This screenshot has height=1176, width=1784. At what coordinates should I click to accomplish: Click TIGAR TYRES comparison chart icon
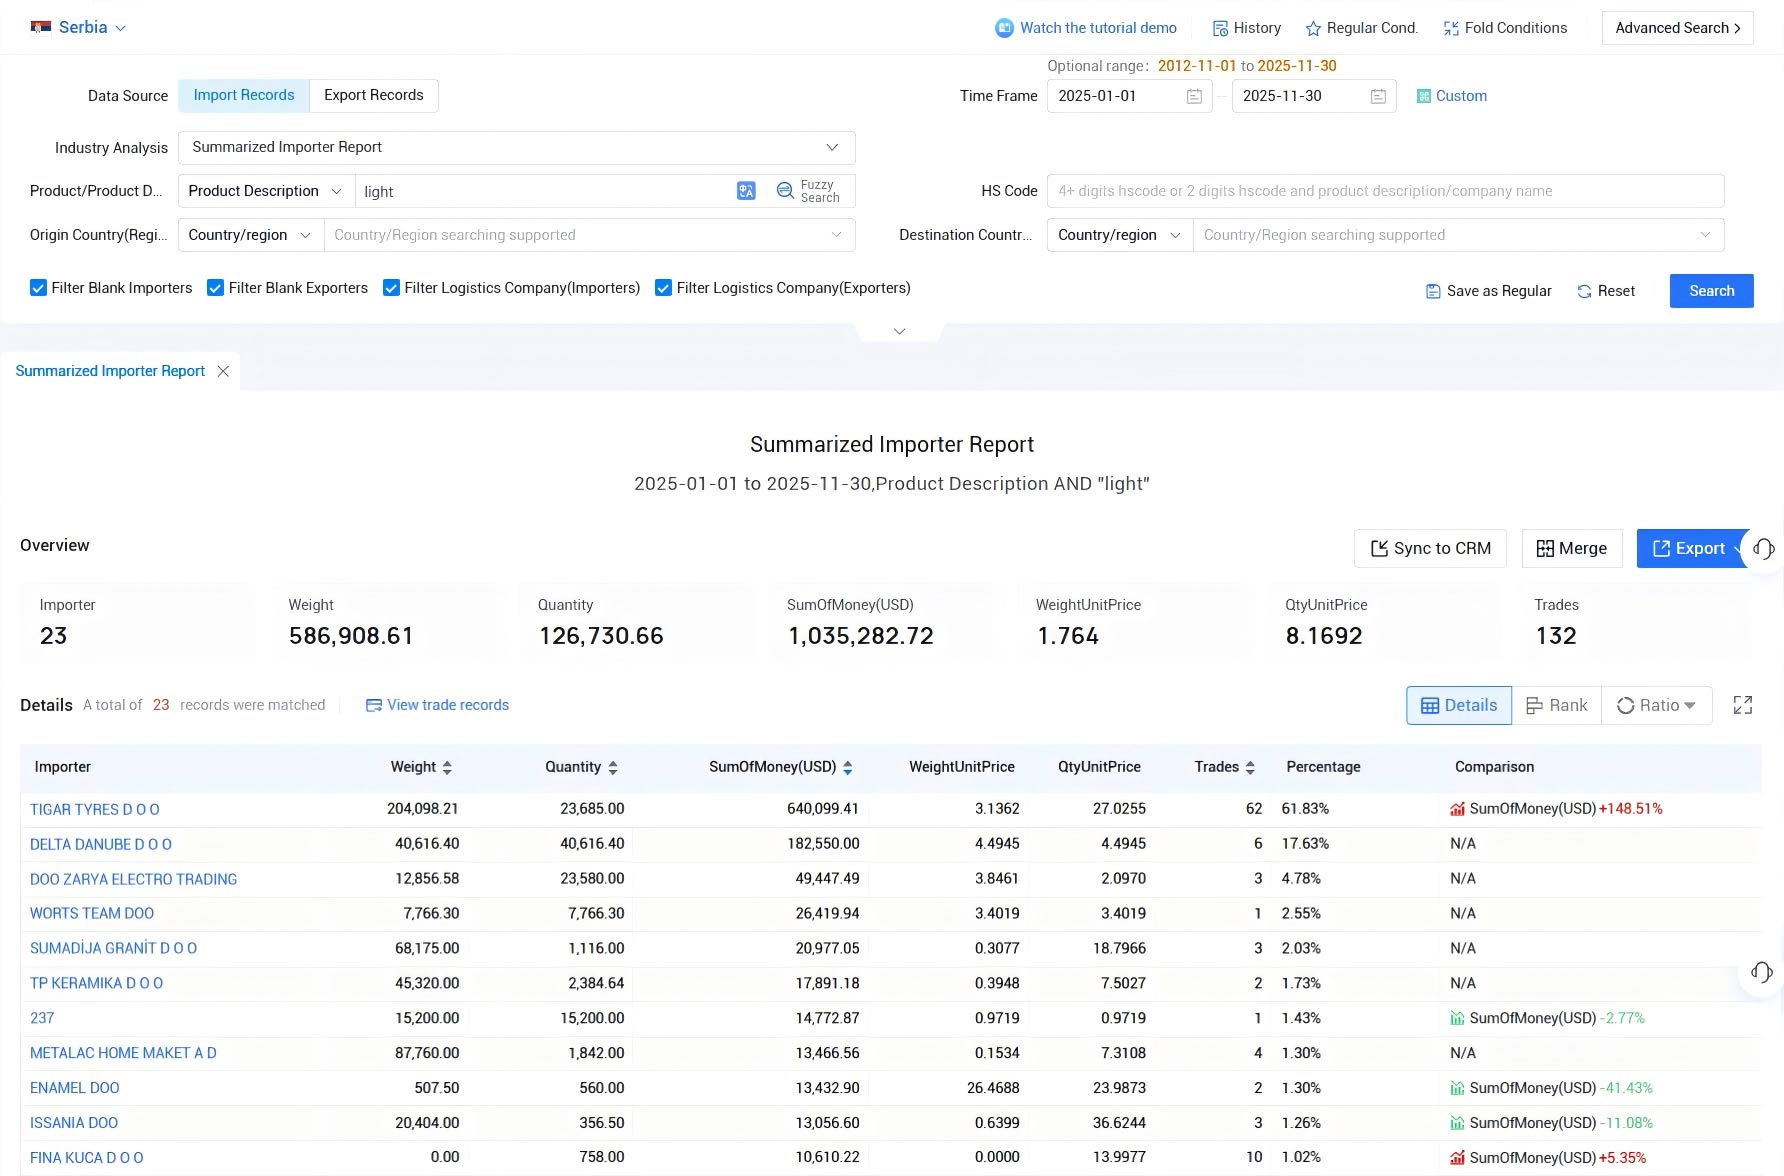point(1458,809)
